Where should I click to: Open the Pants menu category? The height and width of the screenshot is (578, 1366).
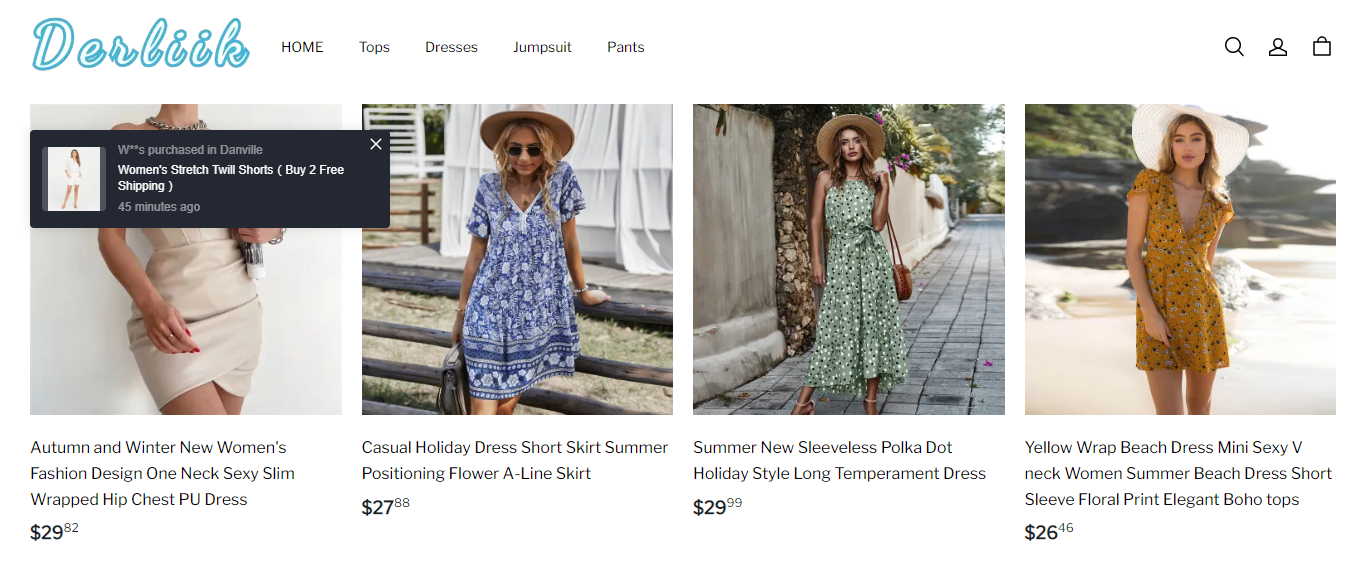tap(625, 47)
